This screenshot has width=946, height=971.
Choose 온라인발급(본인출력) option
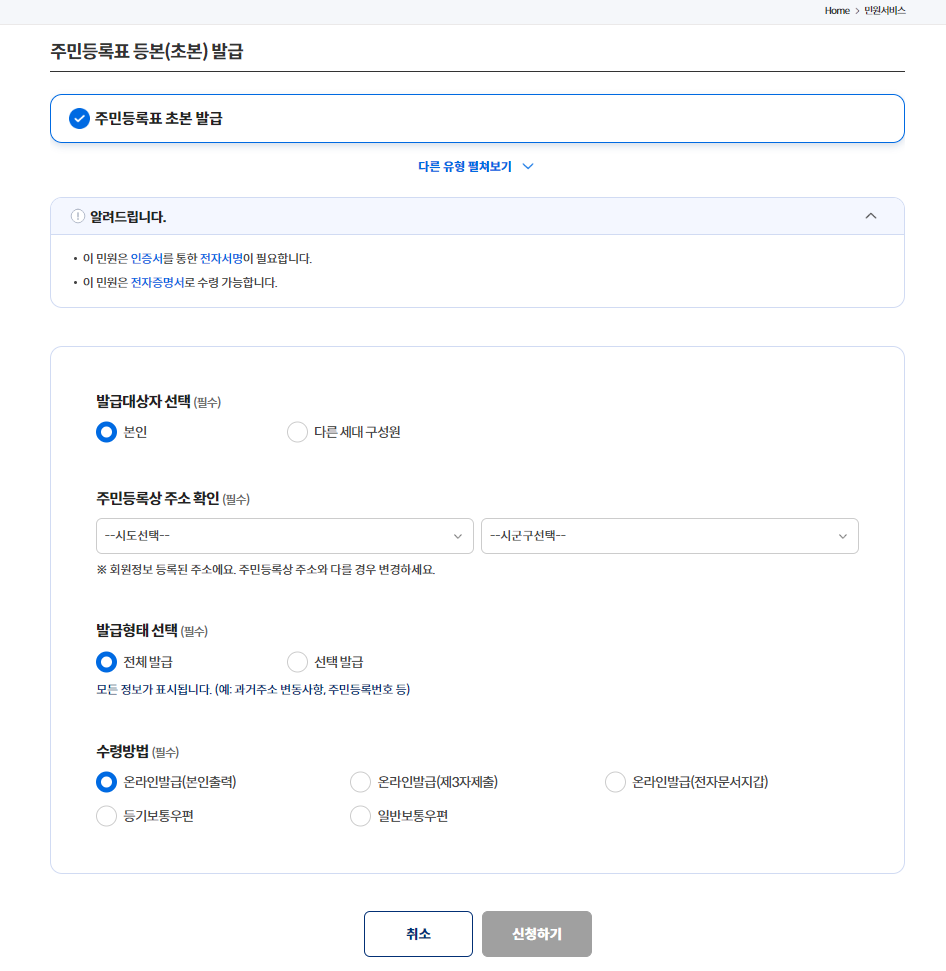coord(106,782)
